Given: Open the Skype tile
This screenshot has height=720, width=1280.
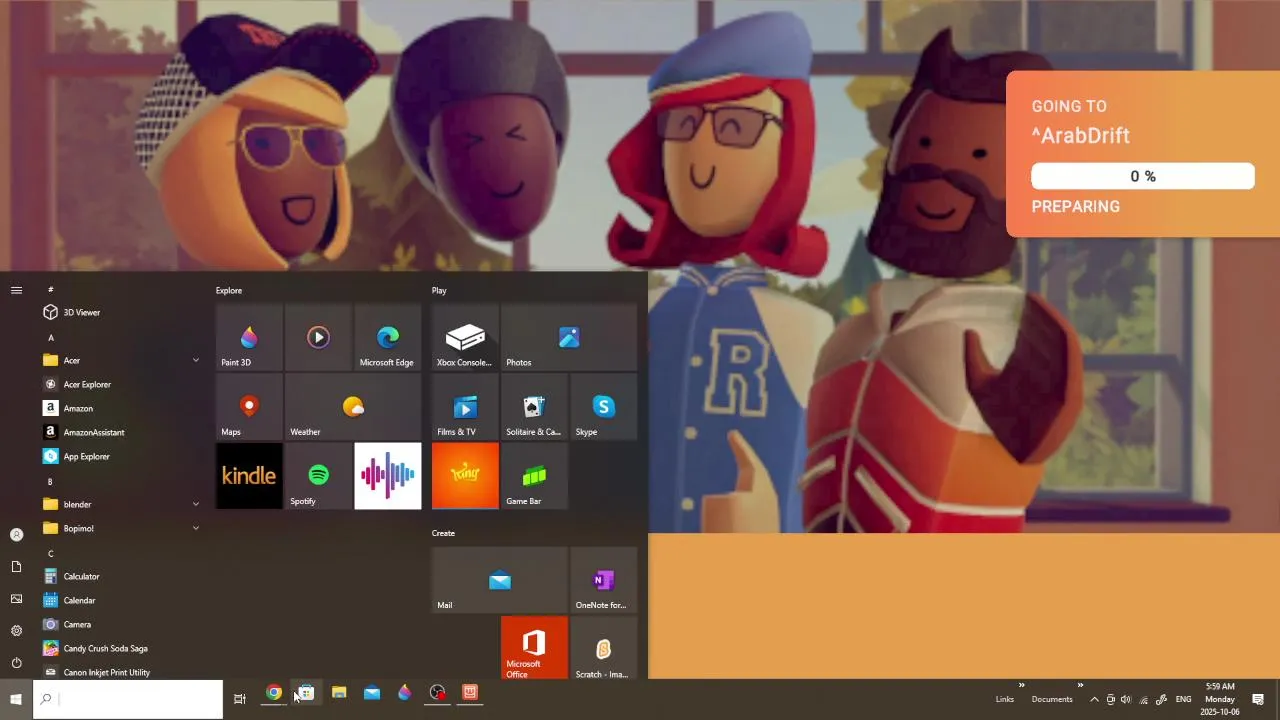Looking at the screenshot, I should tap(603, 407).
